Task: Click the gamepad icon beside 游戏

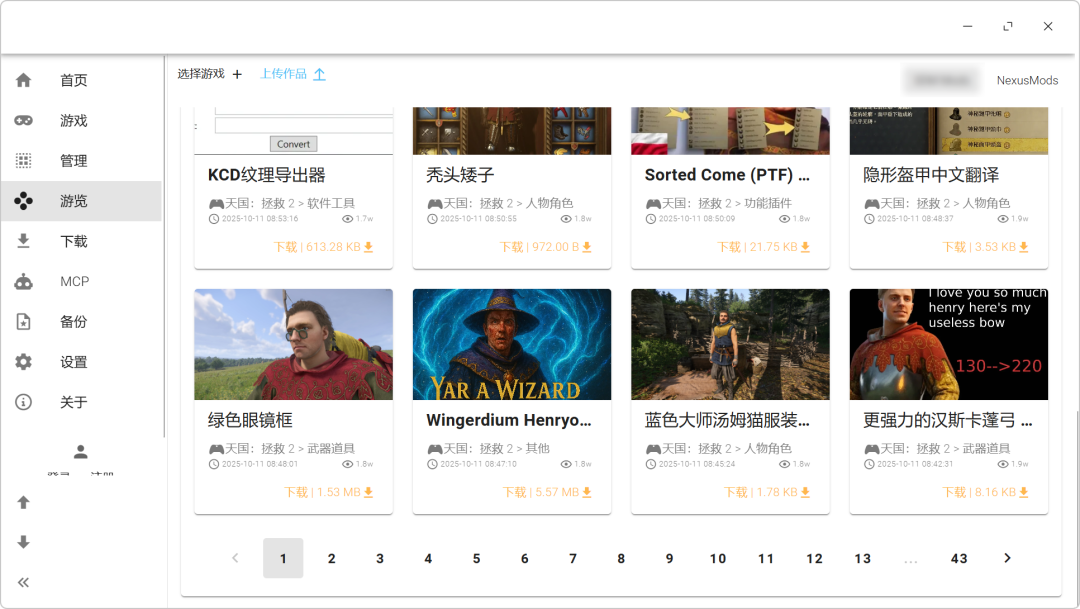Action: pyautogui.click(x=23, y=121)
